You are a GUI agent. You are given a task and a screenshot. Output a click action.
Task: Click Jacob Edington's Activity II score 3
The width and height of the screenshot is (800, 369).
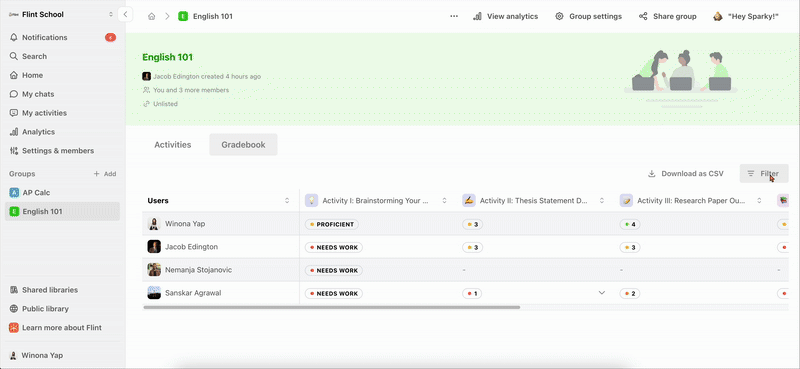[x=472, y=248]
